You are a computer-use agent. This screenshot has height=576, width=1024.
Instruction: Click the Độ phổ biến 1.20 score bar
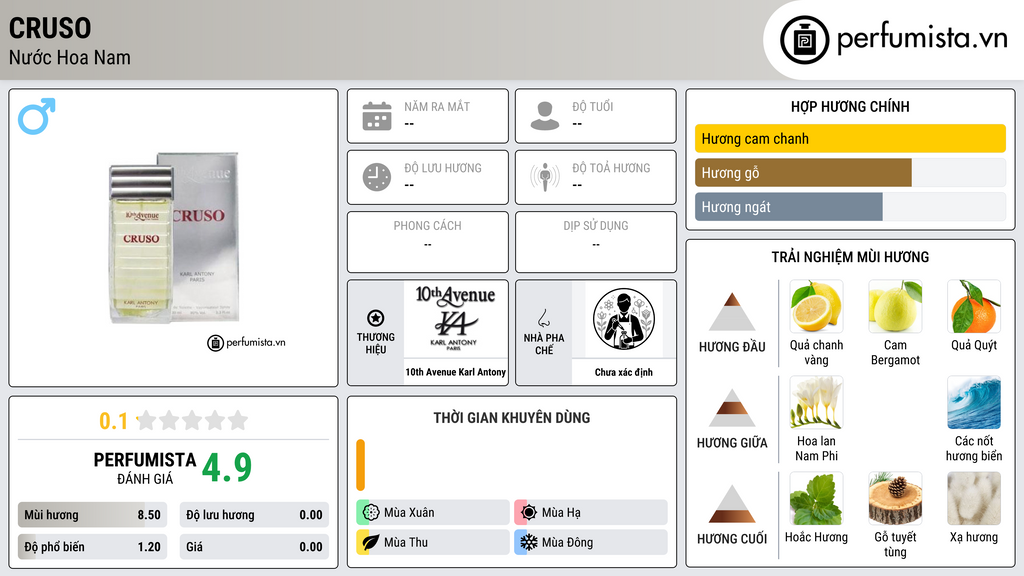coord(92,547)
